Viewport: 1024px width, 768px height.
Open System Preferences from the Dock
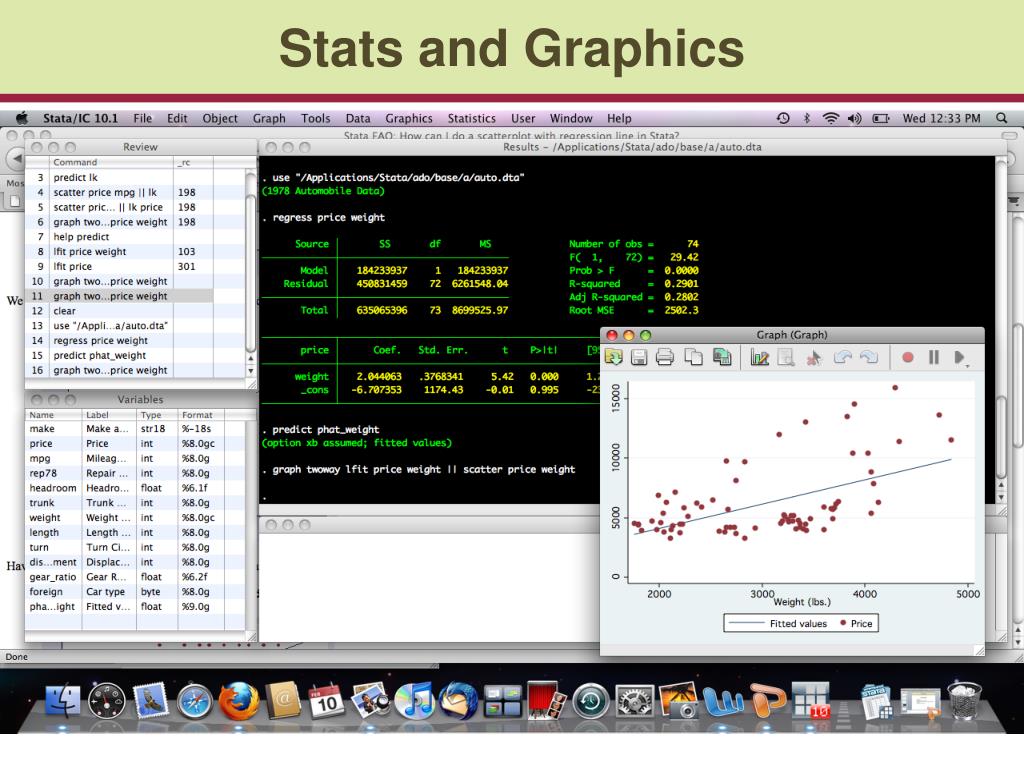[635, 703]
